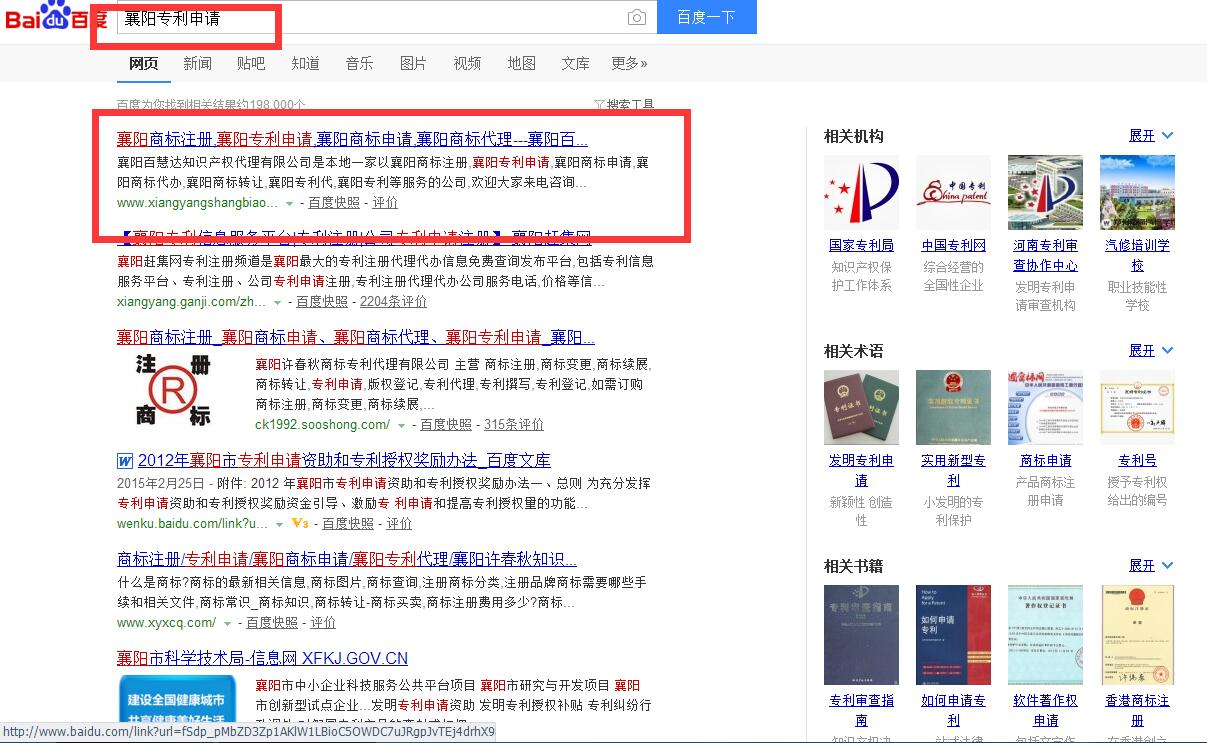Switch to the 新闻 tab
Viewport: 1207px width, 743px height.
[197, 63]
